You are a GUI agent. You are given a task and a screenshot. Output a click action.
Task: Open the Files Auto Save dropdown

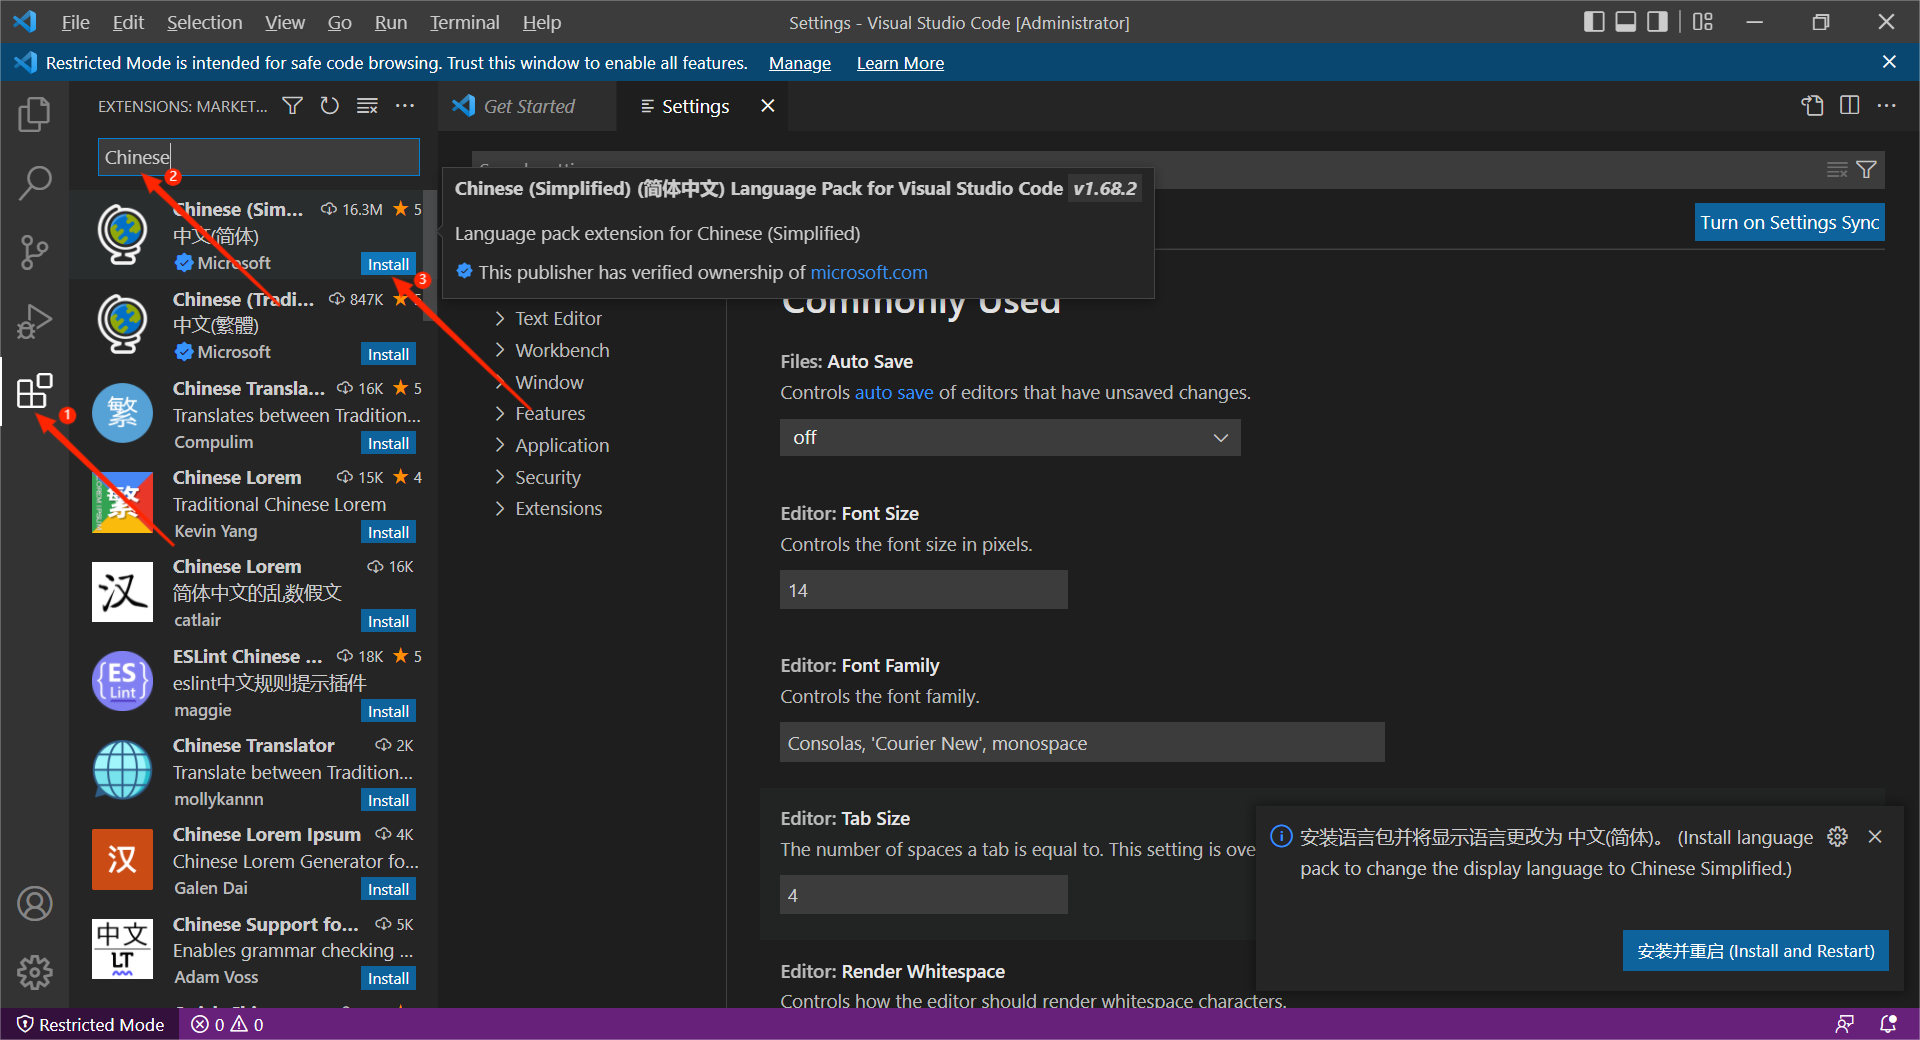coord(1009,437)
